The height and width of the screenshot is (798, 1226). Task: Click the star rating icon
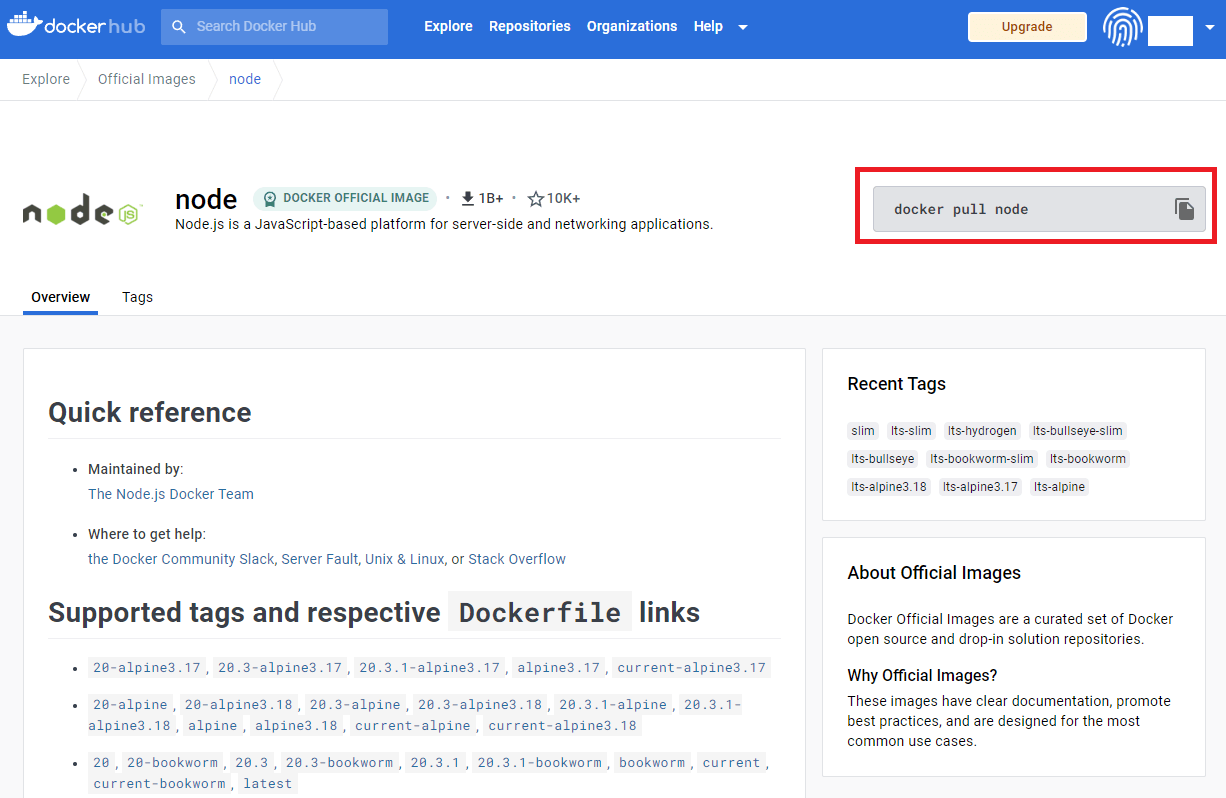click(x=536, y=198)
